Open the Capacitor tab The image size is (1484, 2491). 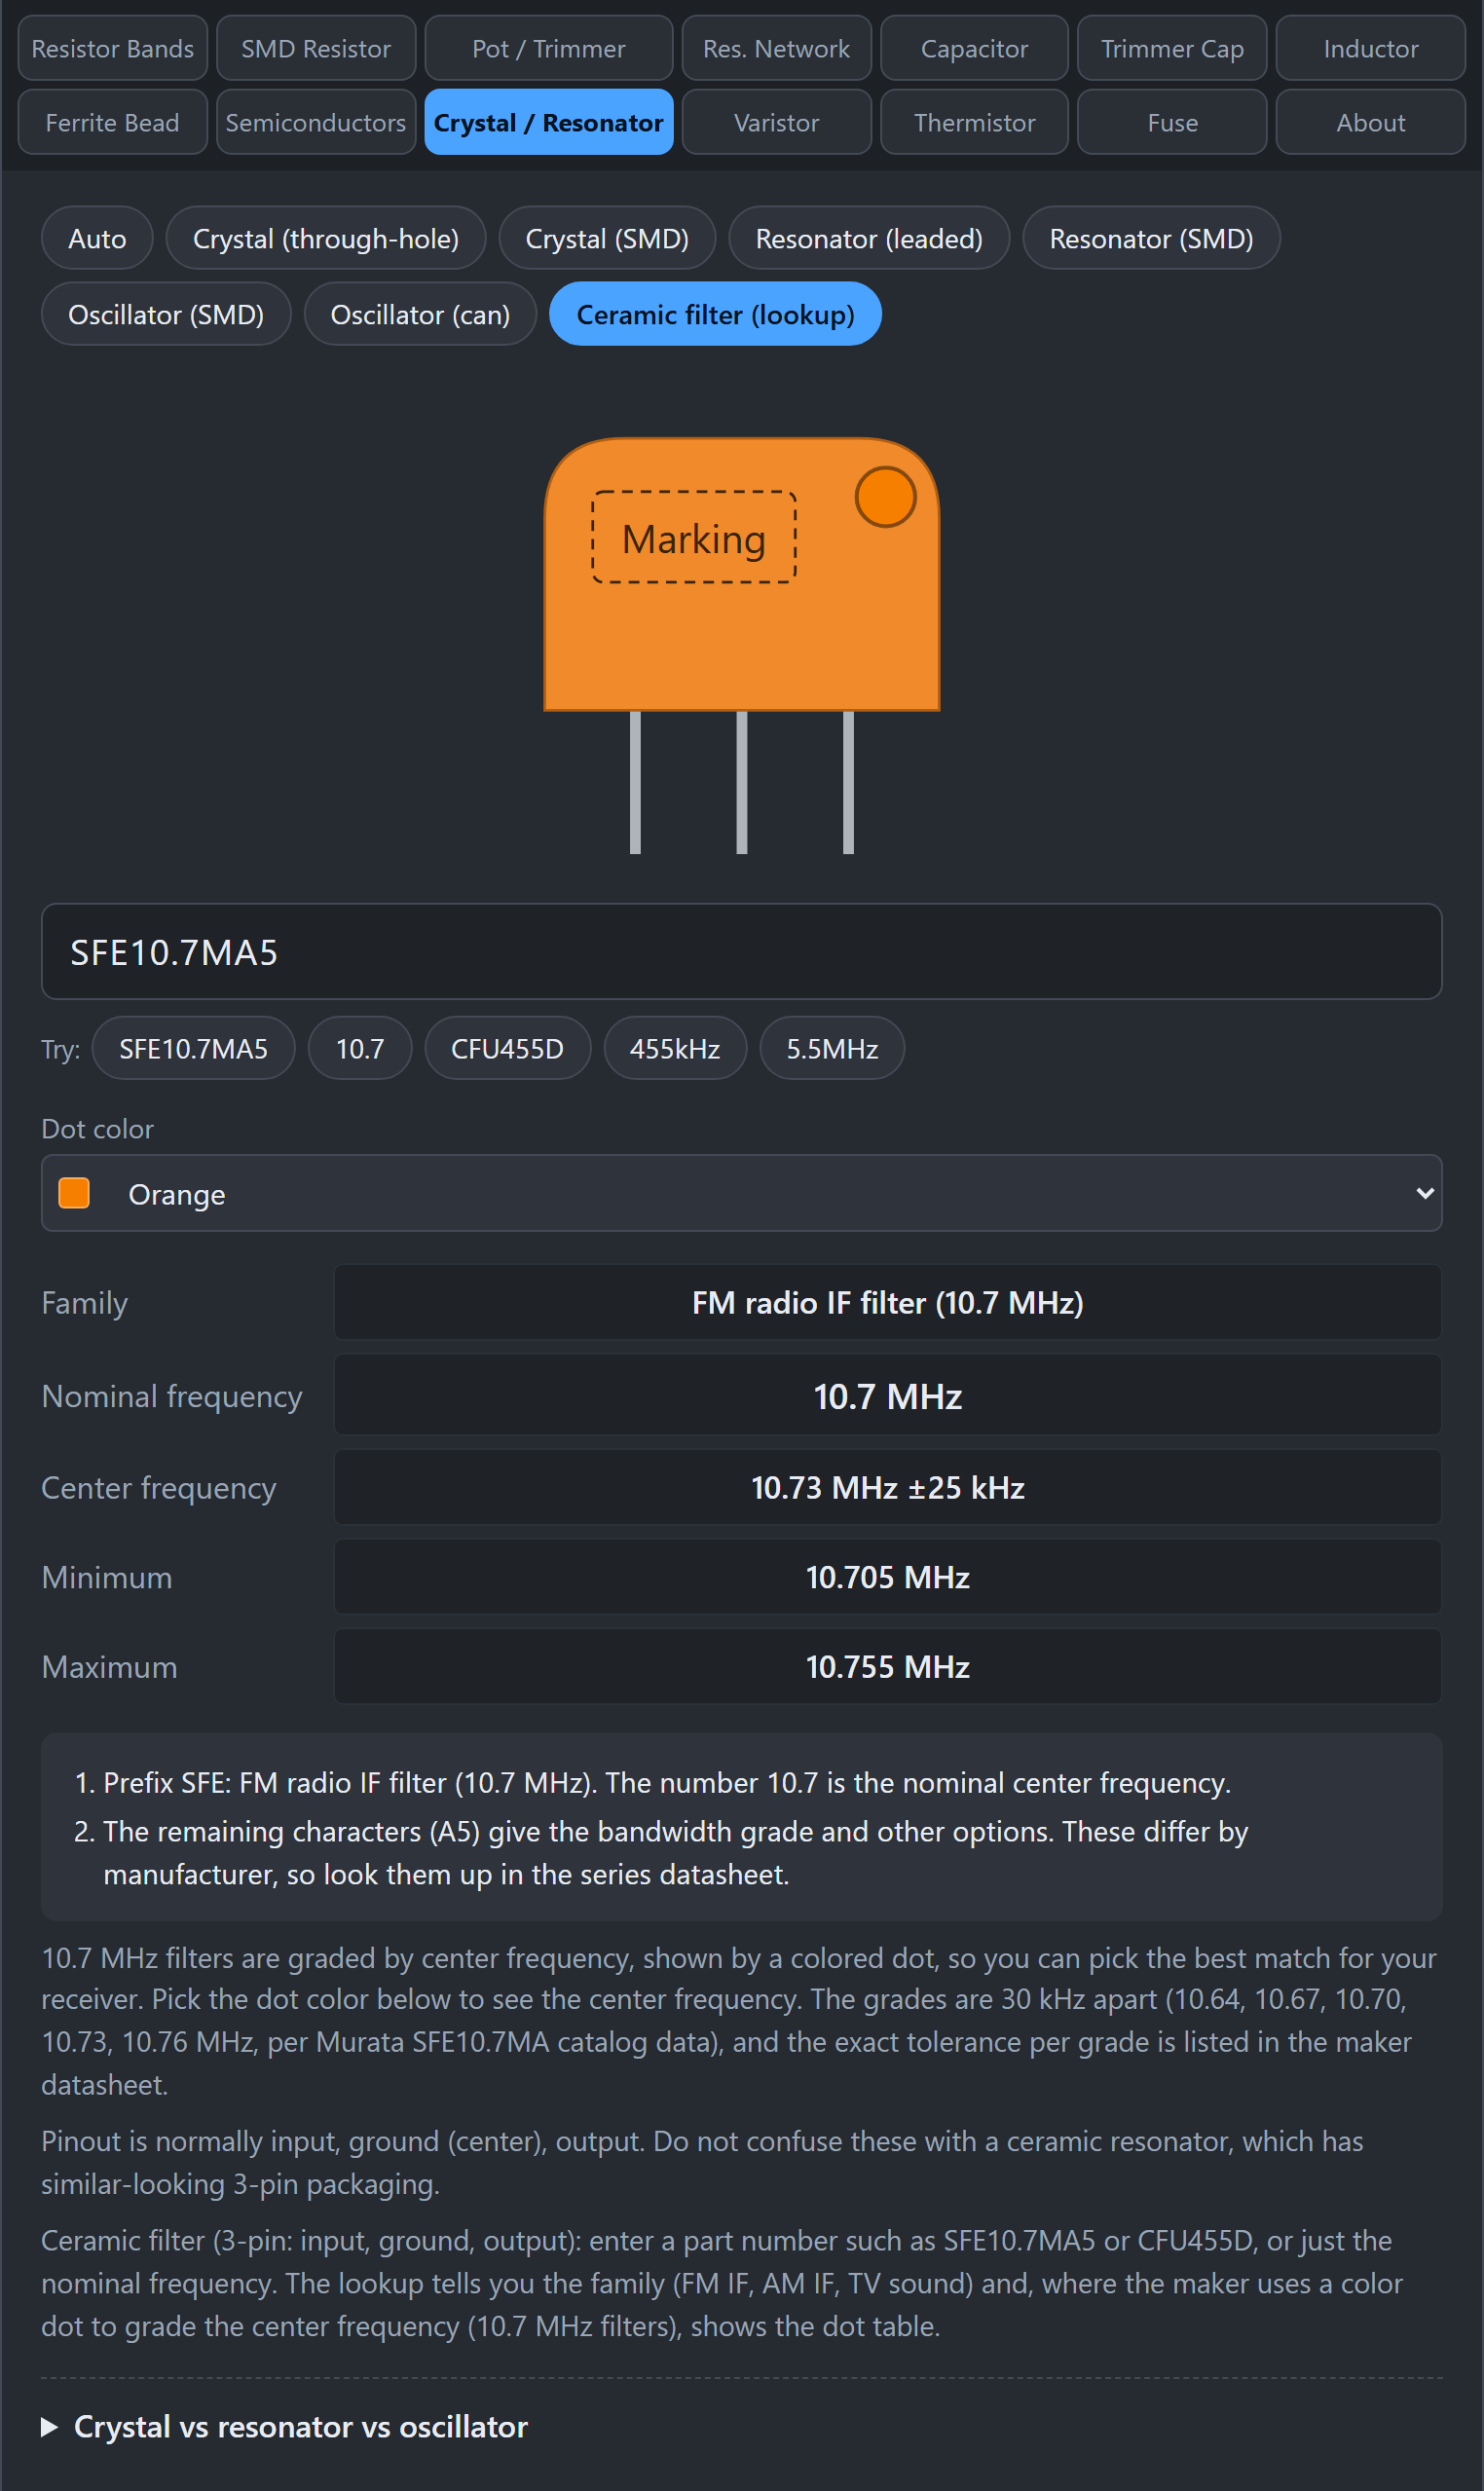click(974, 48)
